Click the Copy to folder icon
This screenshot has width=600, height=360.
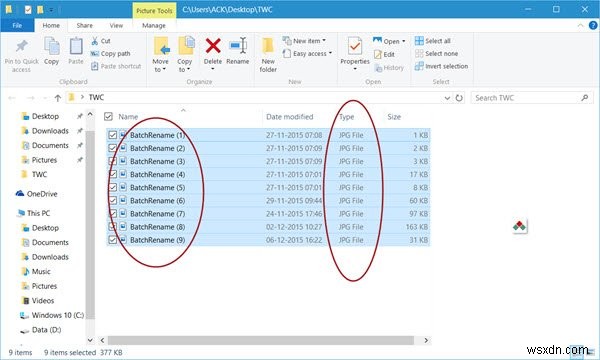186,46
